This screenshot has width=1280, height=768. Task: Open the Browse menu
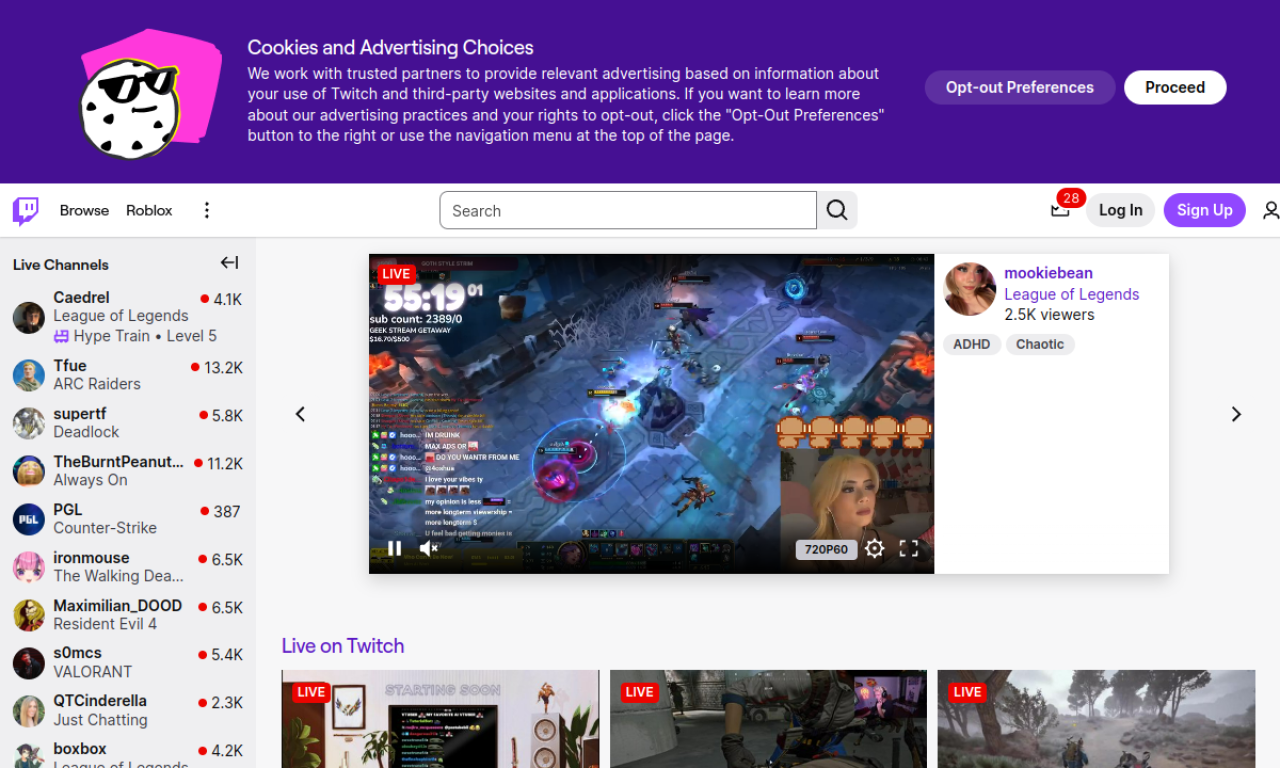click(x=83, y=210)
